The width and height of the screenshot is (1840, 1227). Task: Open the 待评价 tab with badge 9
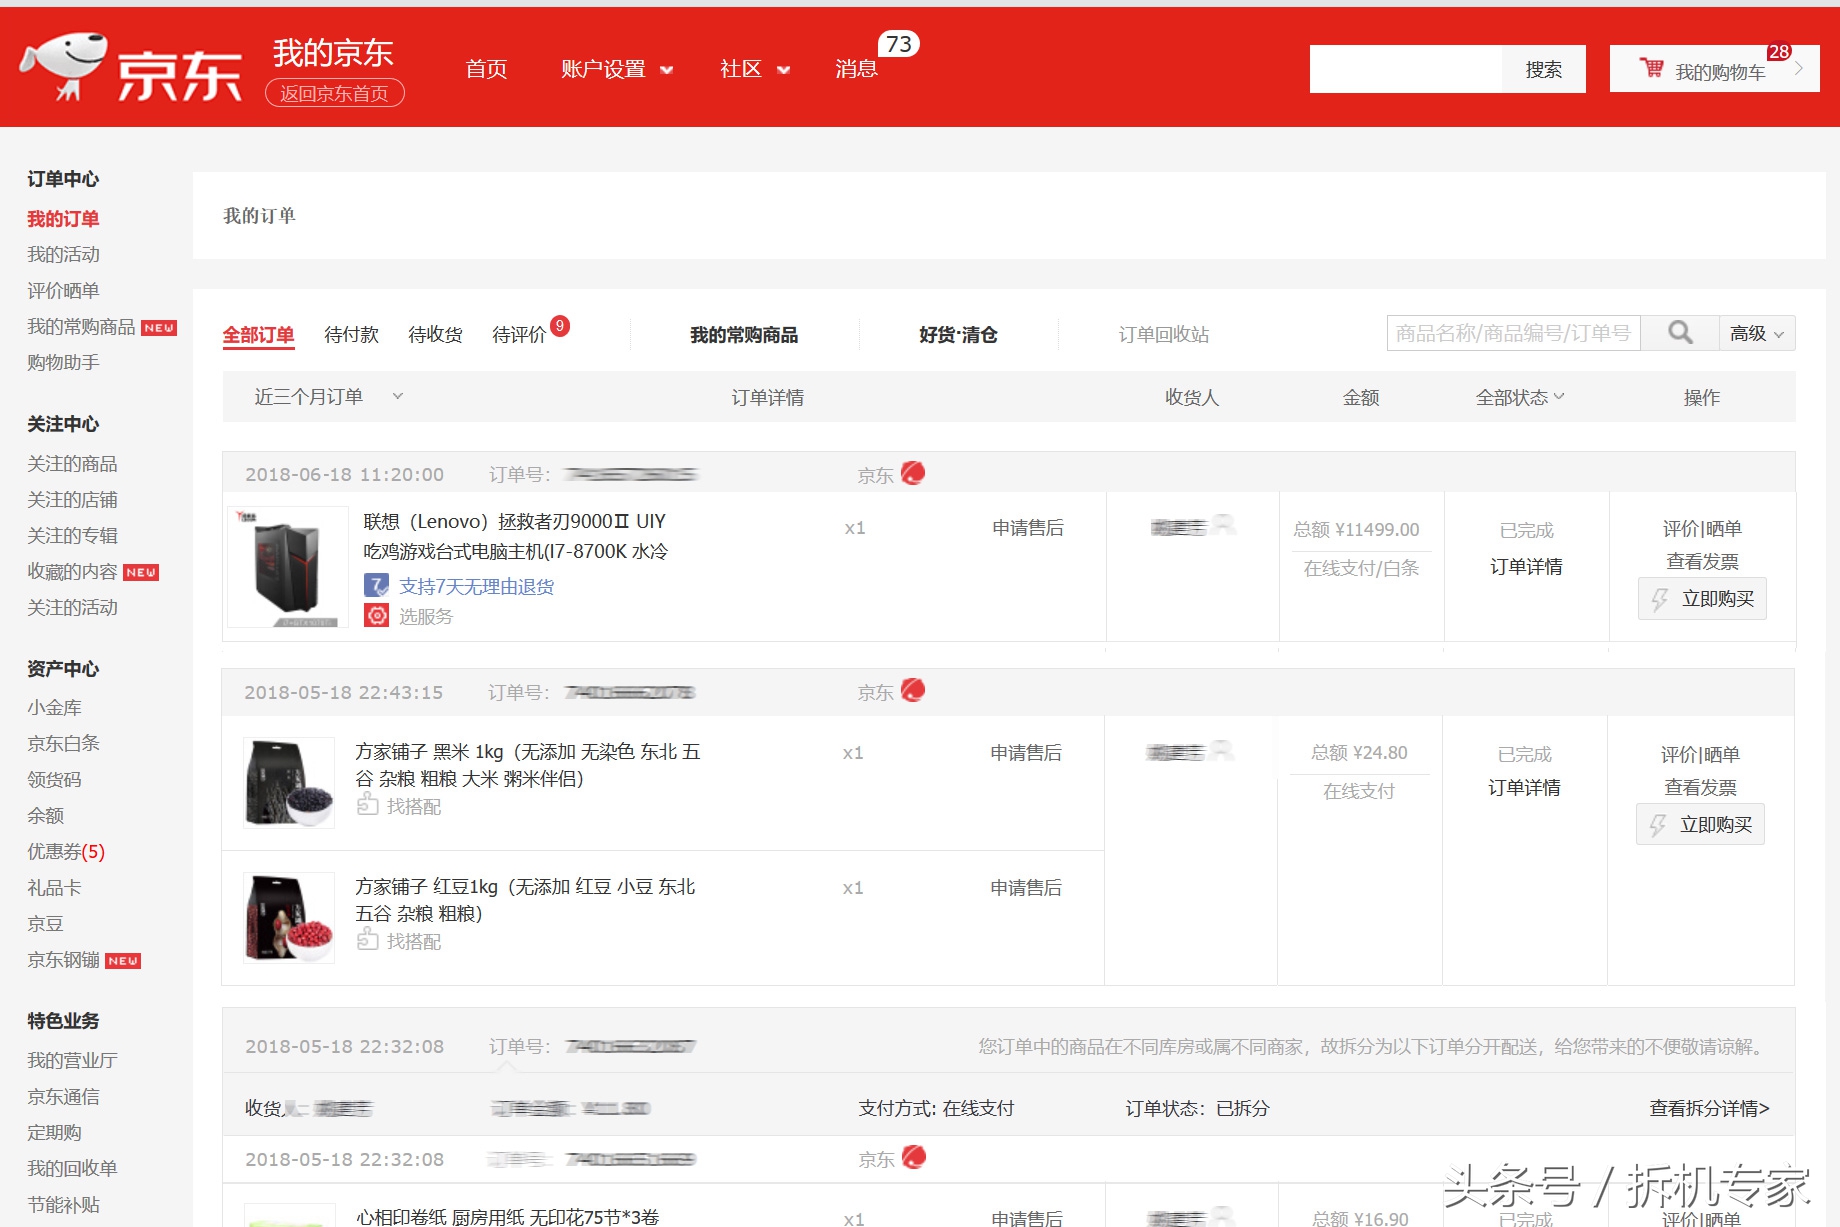pos(519,334)
